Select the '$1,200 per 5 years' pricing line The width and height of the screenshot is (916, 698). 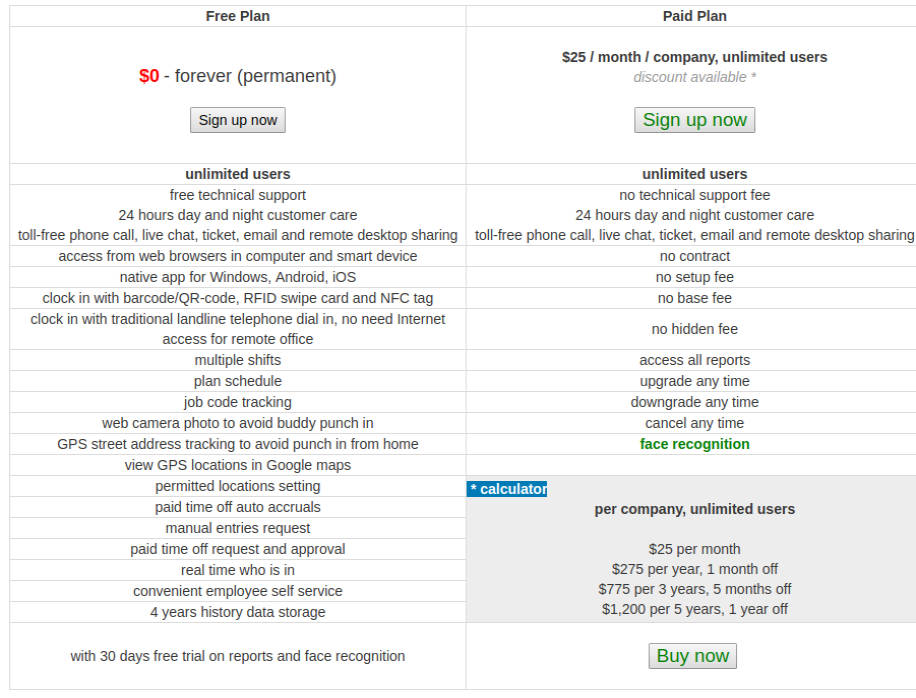pyautogui.click(x=694, y=608)
